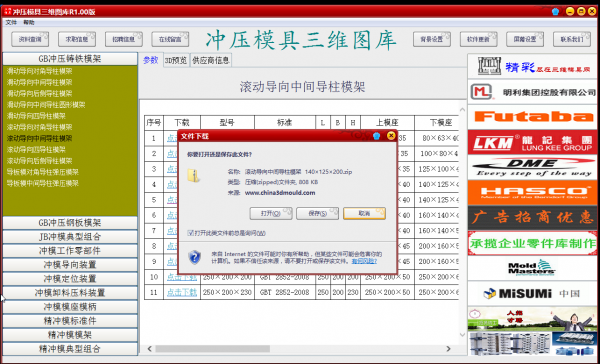Select 滑动导向后侧导柱模架 in the list

click(x=39, y=93)
